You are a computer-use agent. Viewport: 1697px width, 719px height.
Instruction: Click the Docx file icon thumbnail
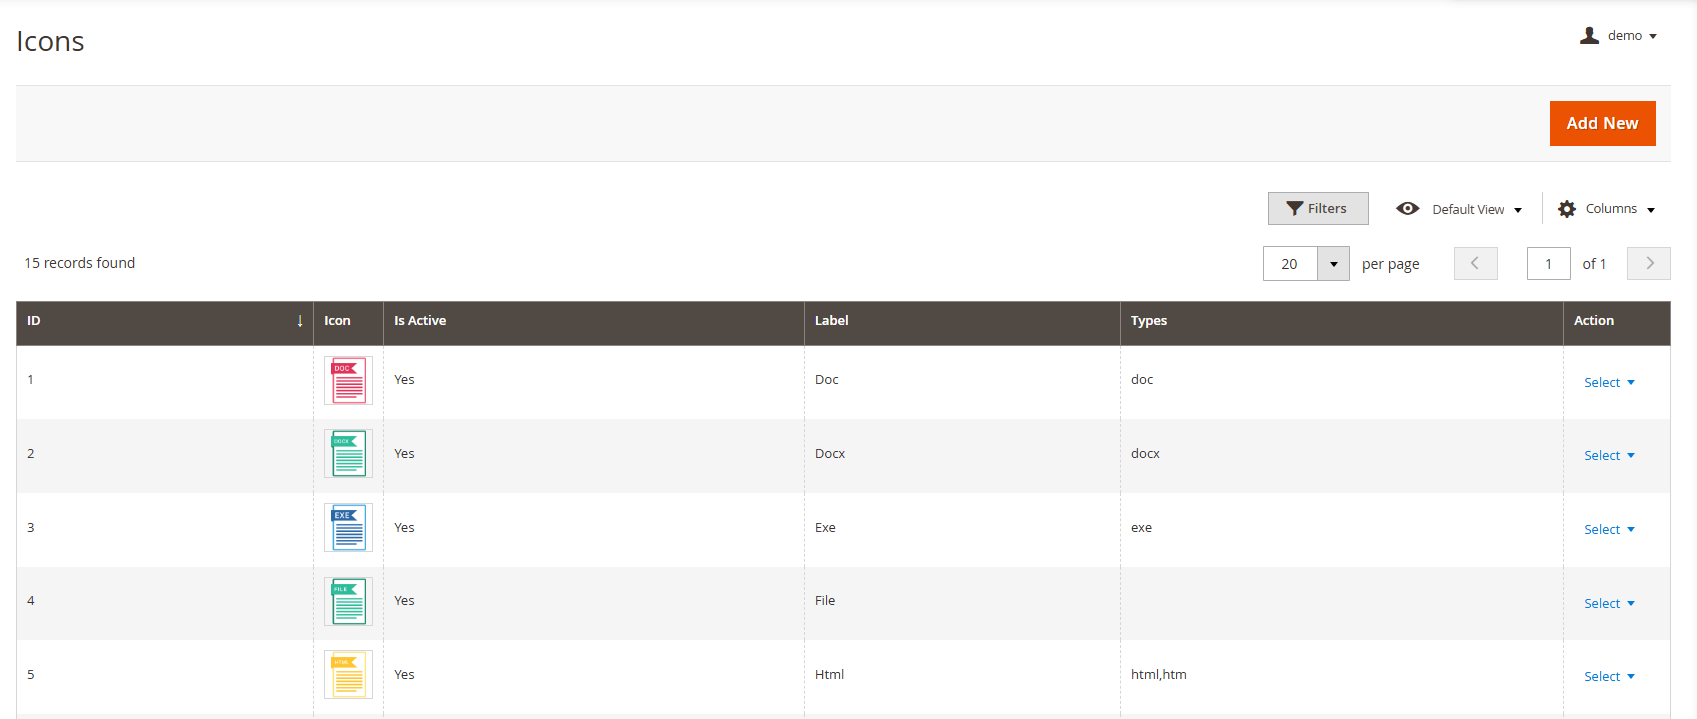click(348, 454)
